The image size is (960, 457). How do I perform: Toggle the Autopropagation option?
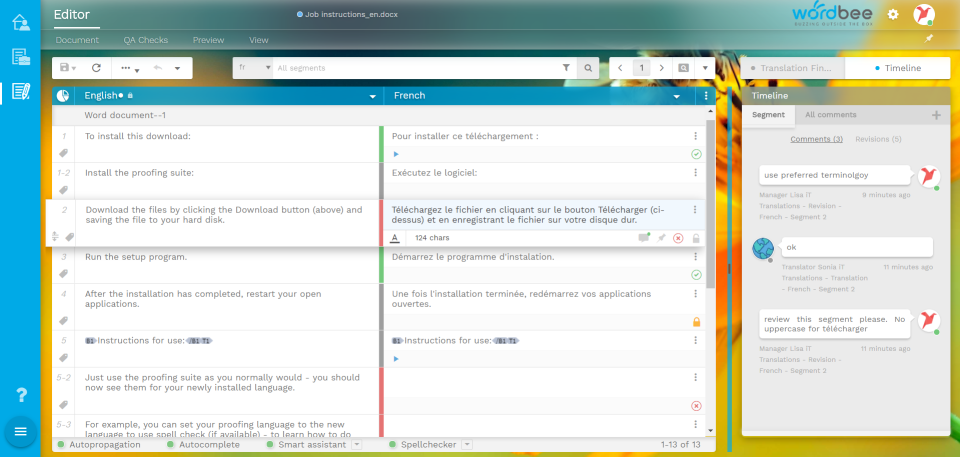[x=99, y=444]
